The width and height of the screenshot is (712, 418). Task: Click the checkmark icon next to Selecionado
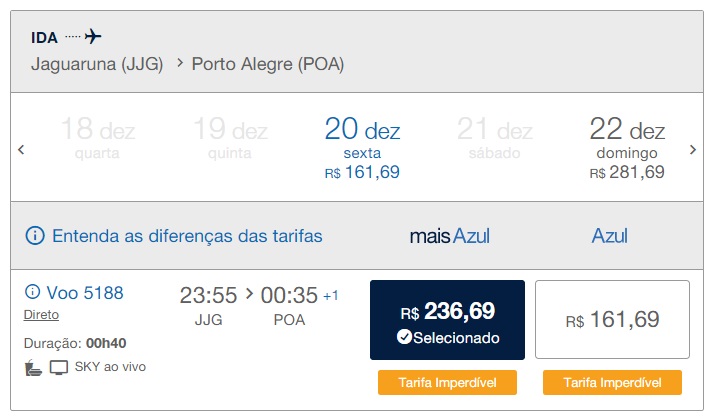click(x=404, y=338)
